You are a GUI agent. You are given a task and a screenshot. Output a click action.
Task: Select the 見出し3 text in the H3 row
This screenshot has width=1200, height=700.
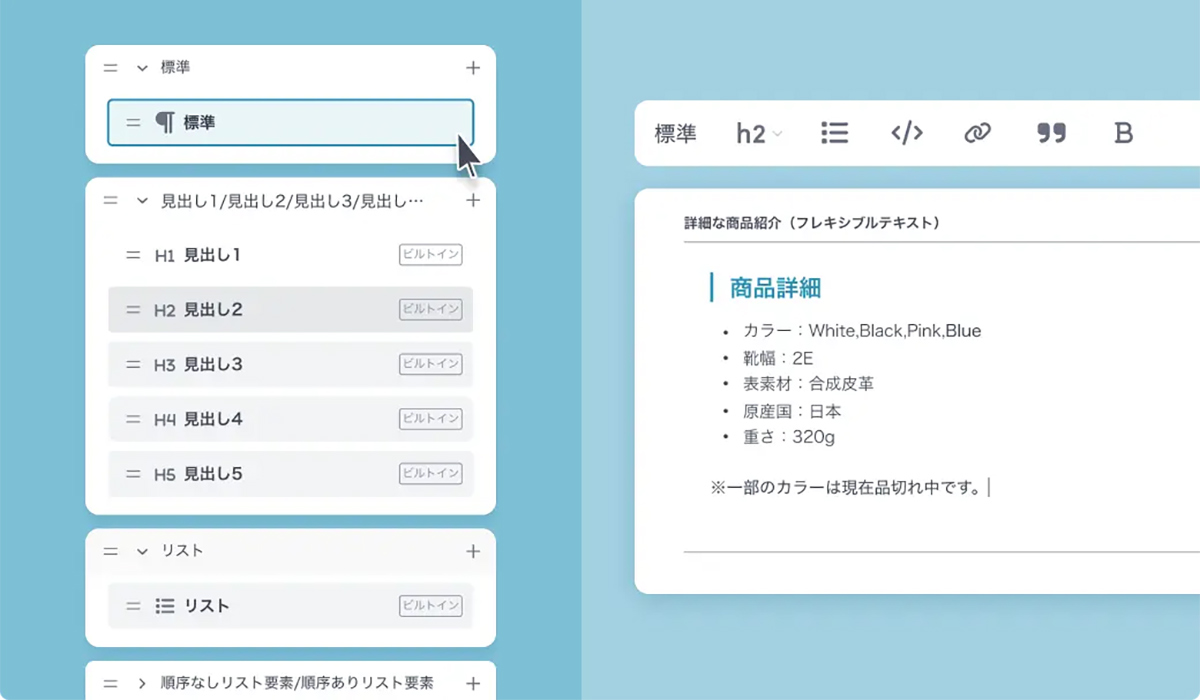point(213,365)
